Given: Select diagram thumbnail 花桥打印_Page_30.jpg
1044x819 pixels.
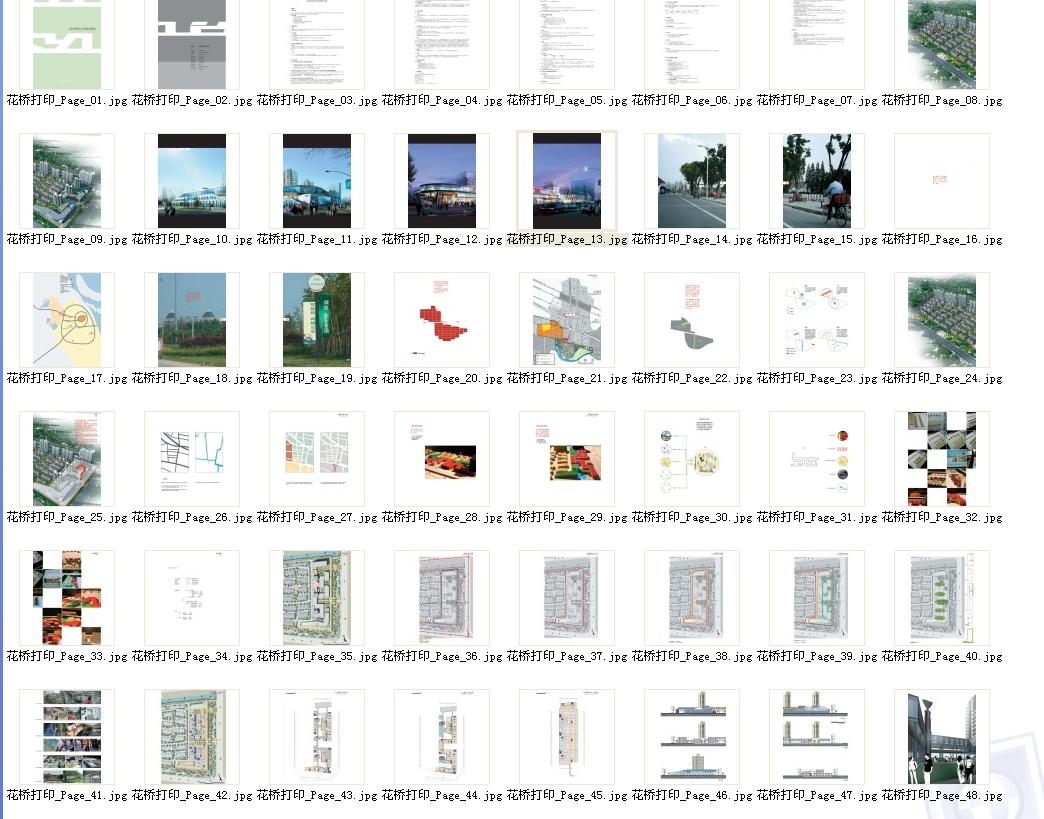Looking at the screenshot, I should (x=692, y=459).
